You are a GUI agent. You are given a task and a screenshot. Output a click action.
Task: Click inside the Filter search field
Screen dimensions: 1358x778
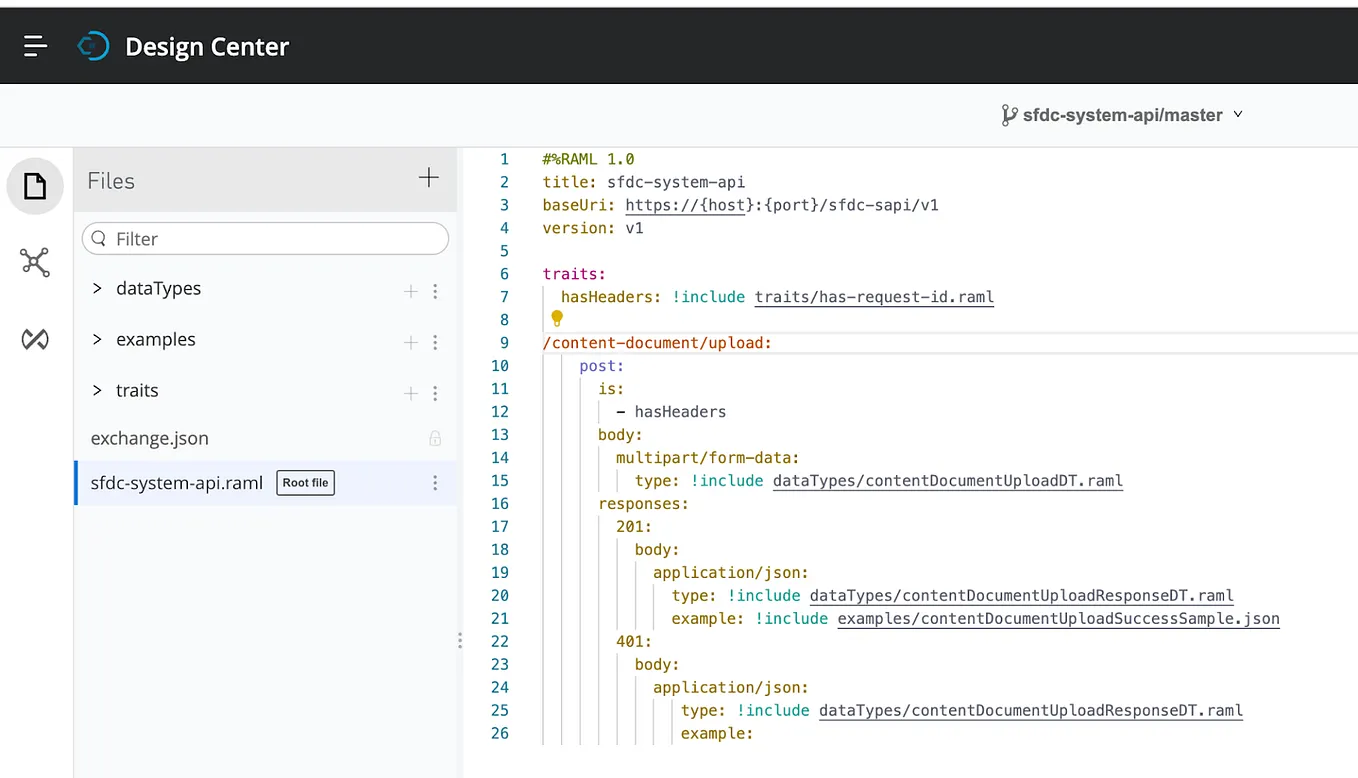point(265,239)
